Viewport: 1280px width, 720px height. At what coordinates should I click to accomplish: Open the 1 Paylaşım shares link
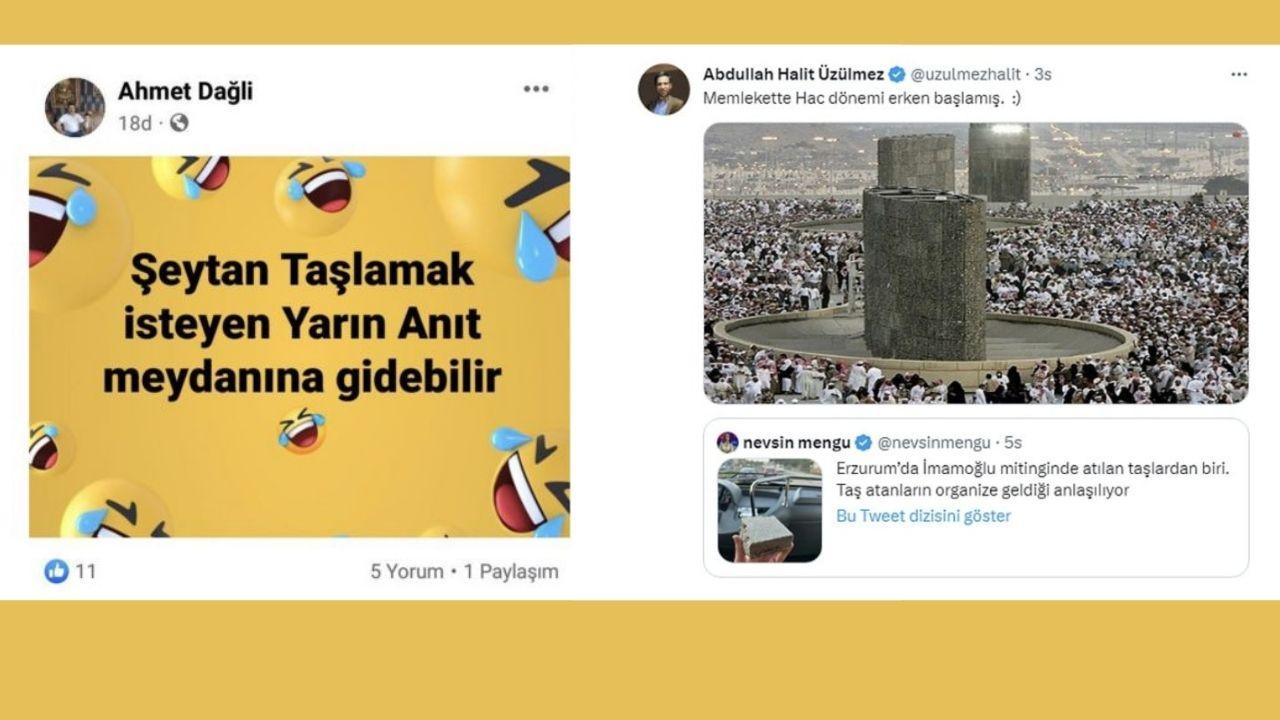[x=511, y=571]
